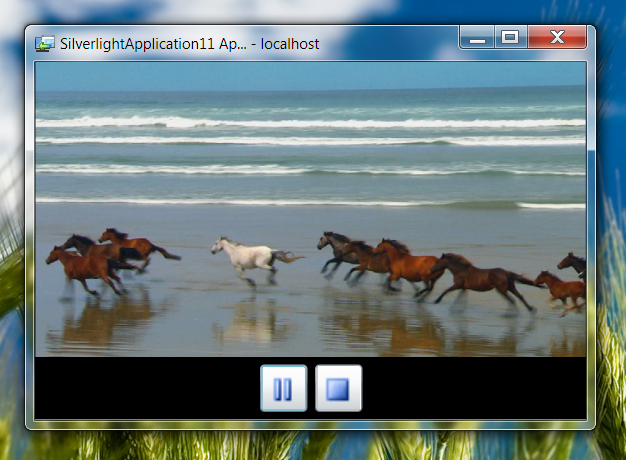The height and width of the screenshot is (460, 626).
Task: Click the horses video display area
Action: pyautogui.click(x=311, y=209)
